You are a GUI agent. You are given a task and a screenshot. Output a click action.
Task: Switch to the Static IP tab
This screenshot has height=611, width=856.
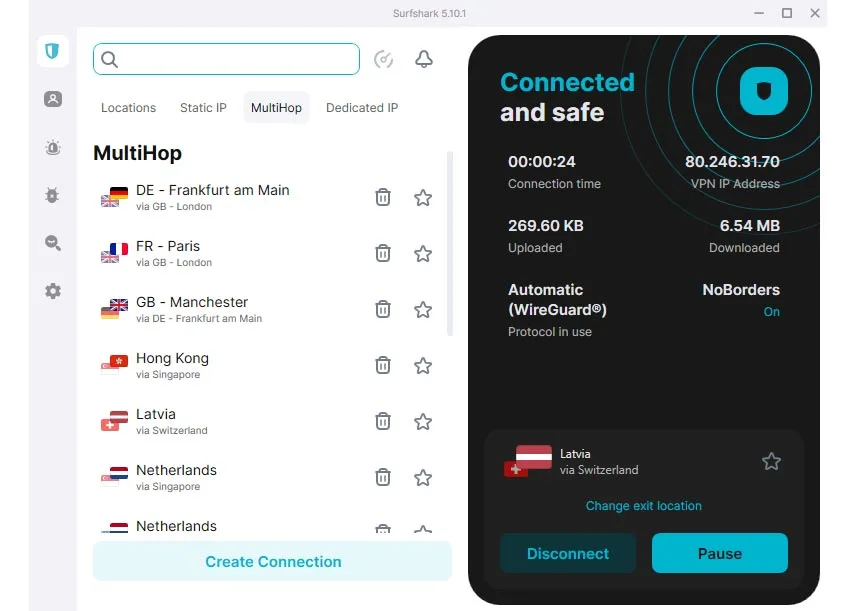coord(203,107)
